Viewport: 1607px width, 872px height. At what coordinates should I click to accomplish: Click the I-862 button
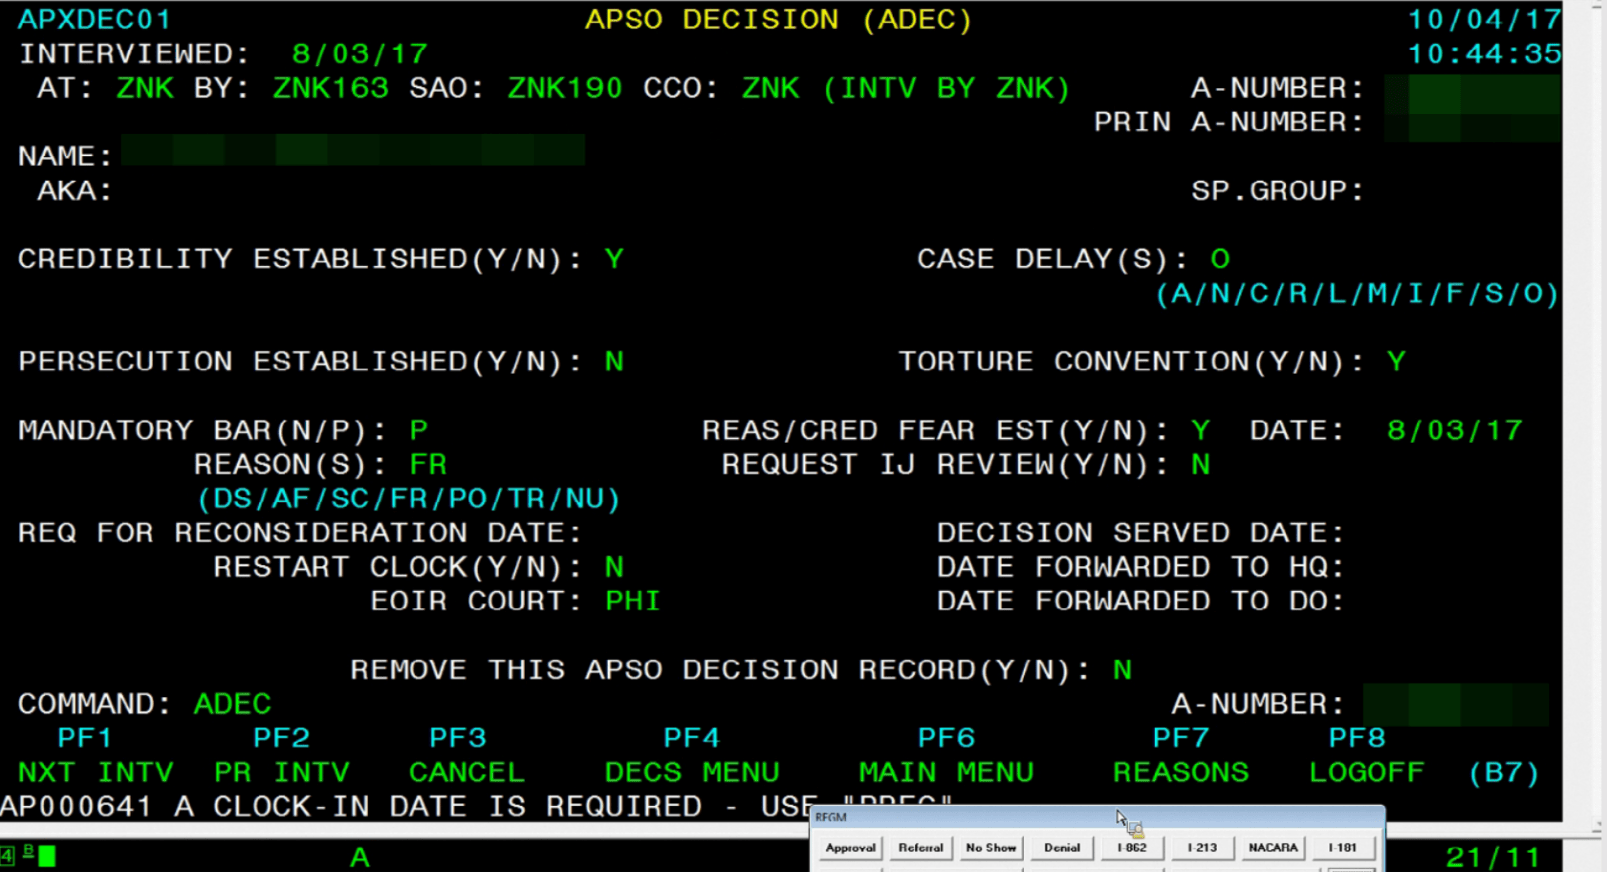pos(1131,847)
